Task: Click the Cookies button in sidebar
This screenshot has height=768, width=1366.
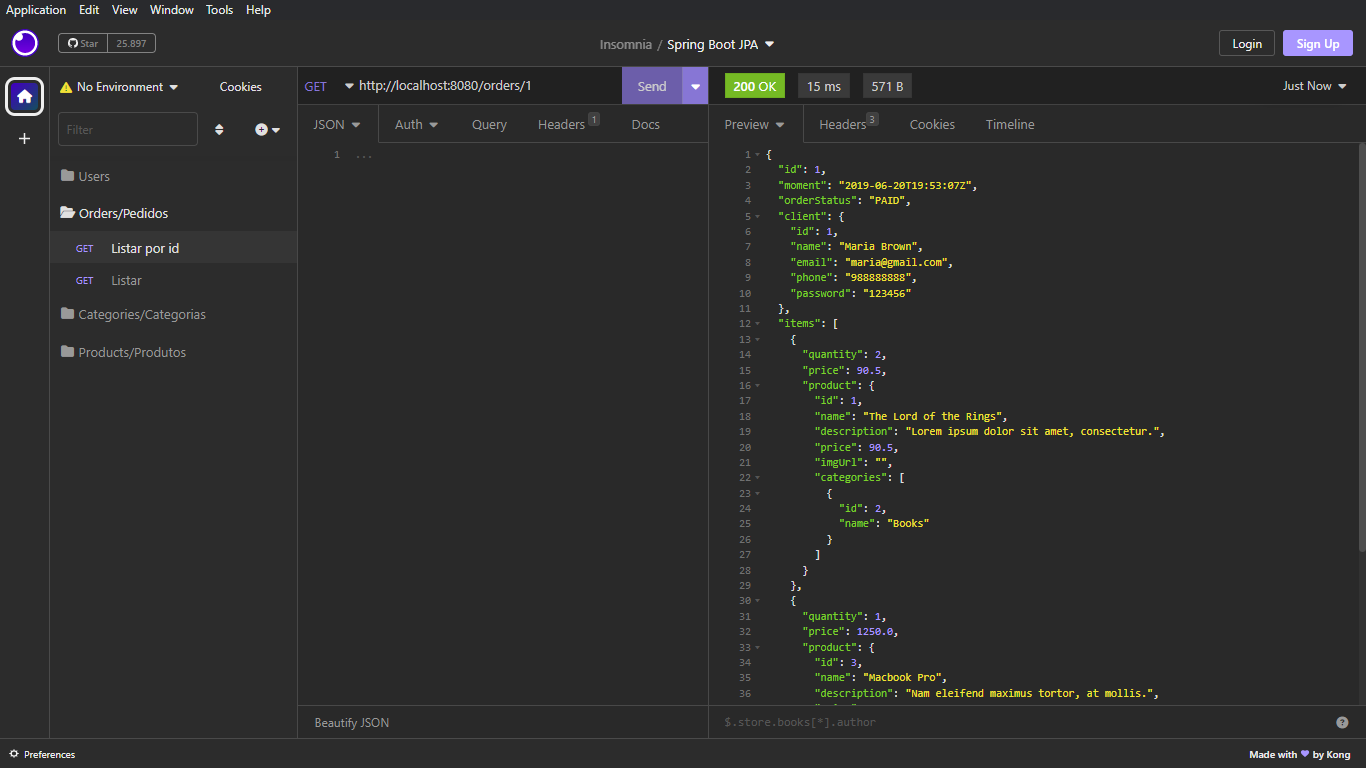Action: point(241,87)
